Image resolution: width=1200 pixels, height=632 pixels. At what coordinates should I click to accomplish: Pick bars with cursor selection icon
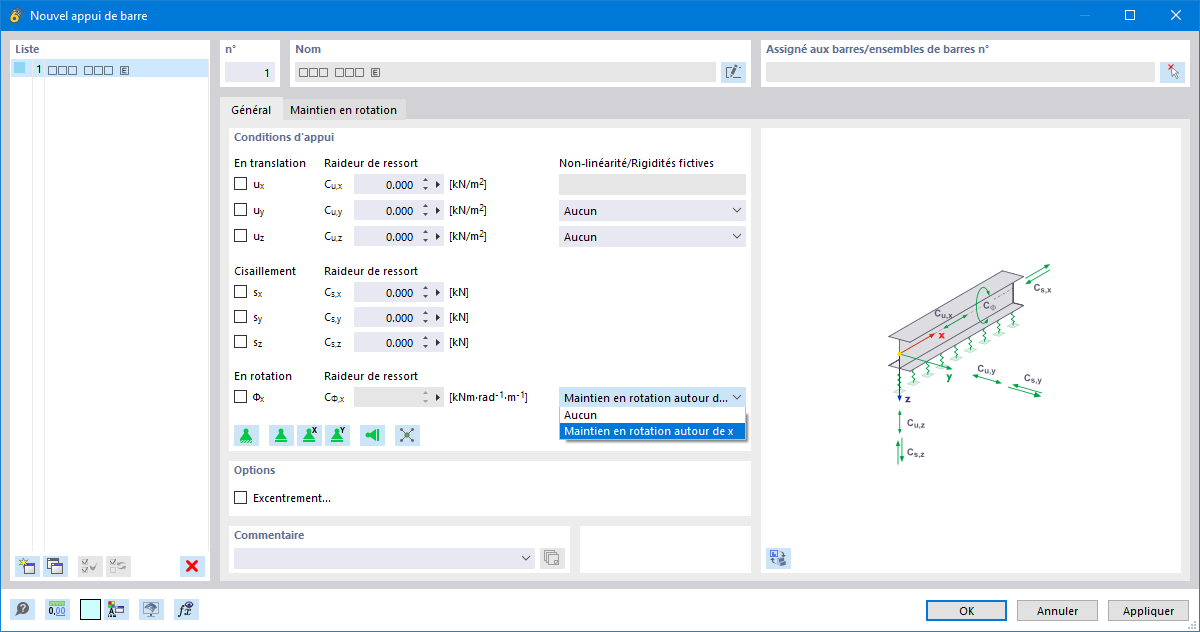[1173, 72]
